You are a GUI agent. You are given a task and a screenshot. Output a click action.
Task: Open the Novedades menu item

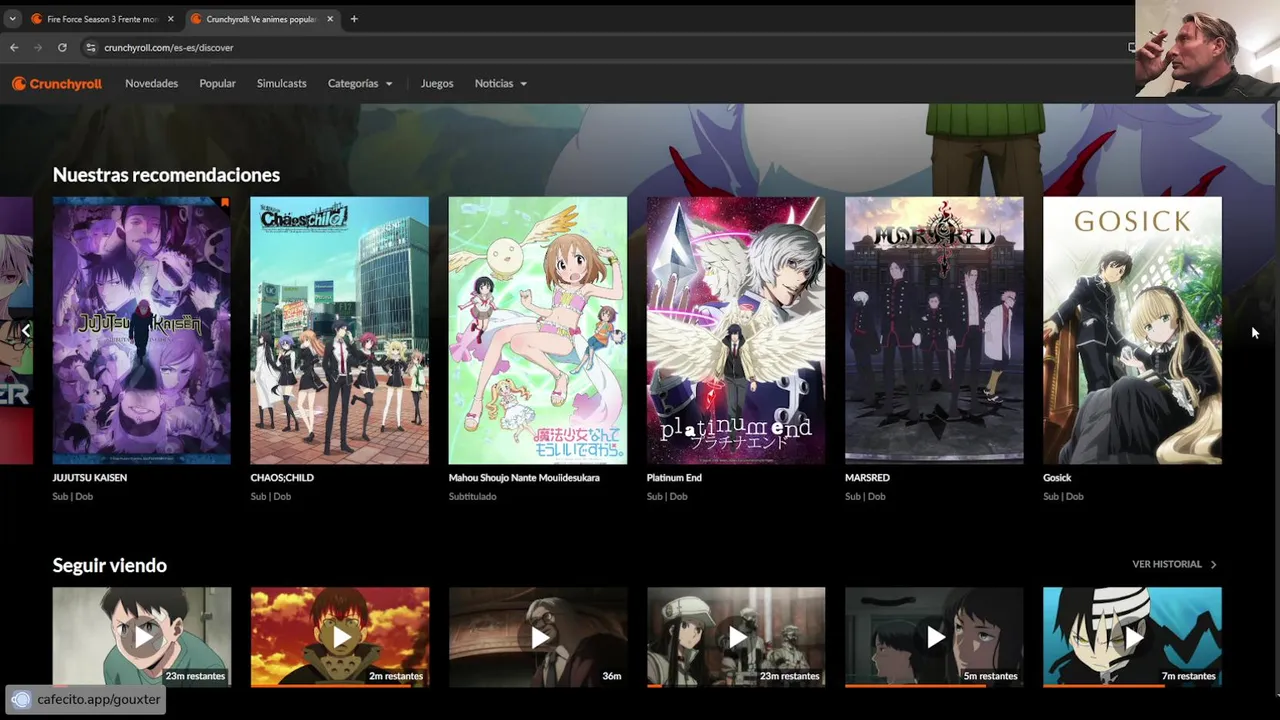[151, 84]
